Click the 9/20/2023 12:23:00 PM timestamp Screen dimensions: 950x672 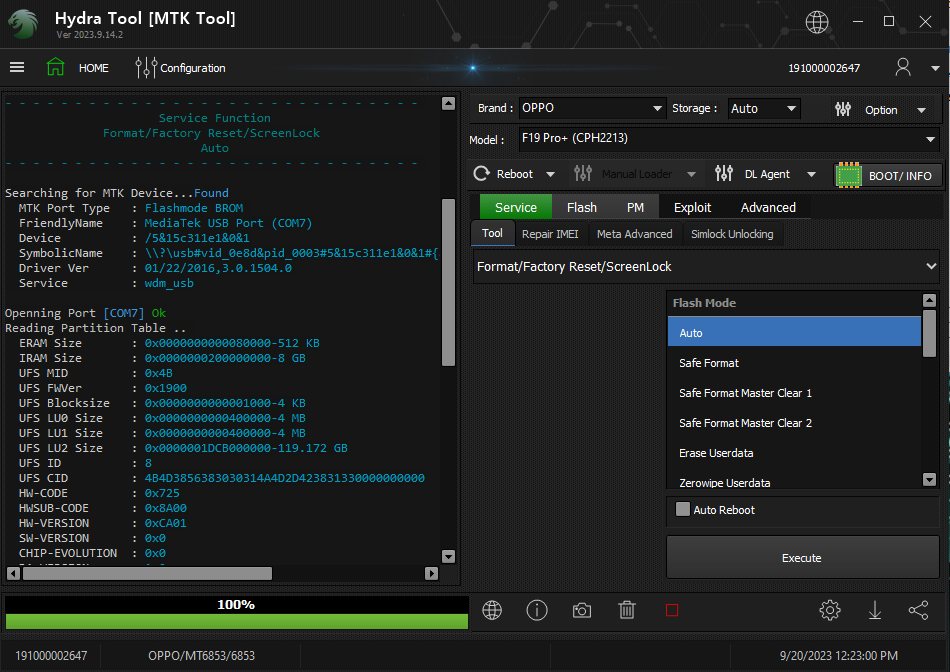839,656
